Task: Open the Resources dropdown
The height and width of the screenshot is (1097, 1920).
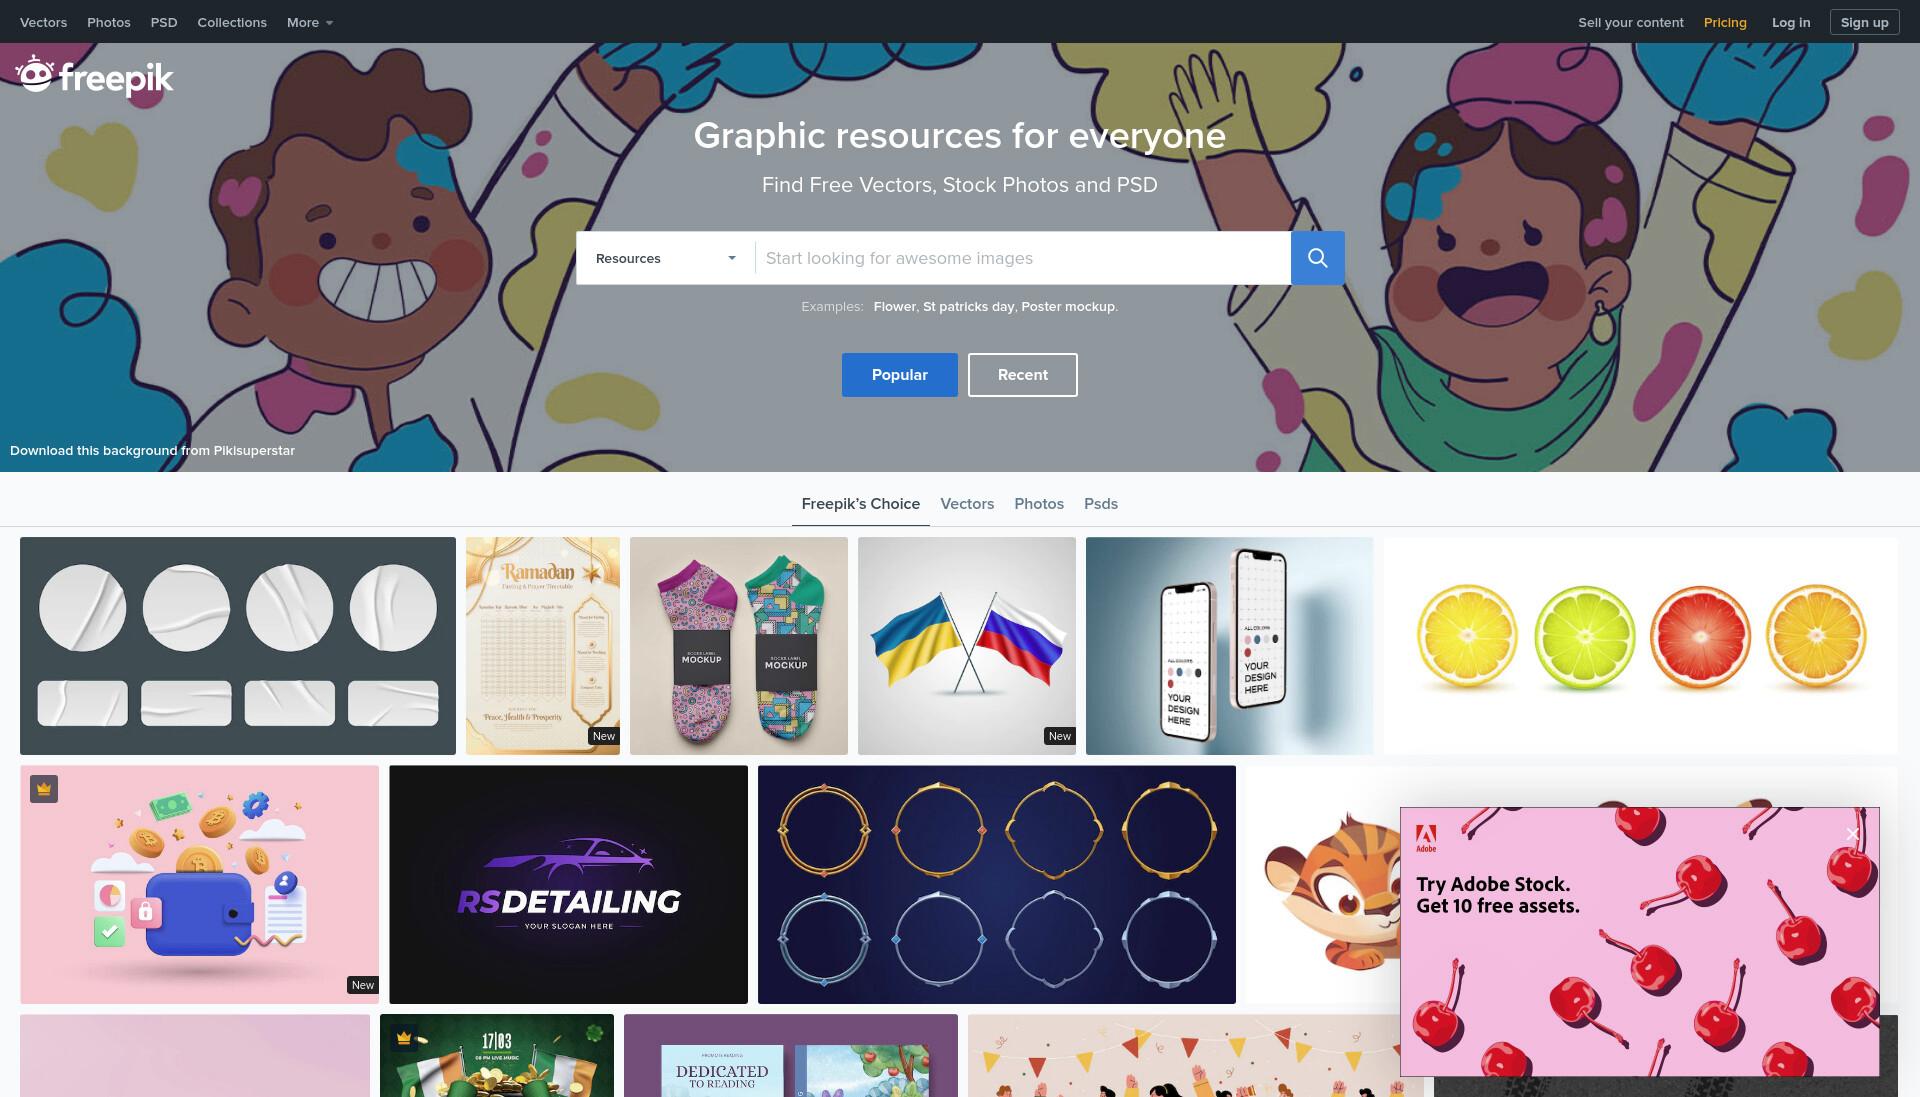Action: click(665, 258)
